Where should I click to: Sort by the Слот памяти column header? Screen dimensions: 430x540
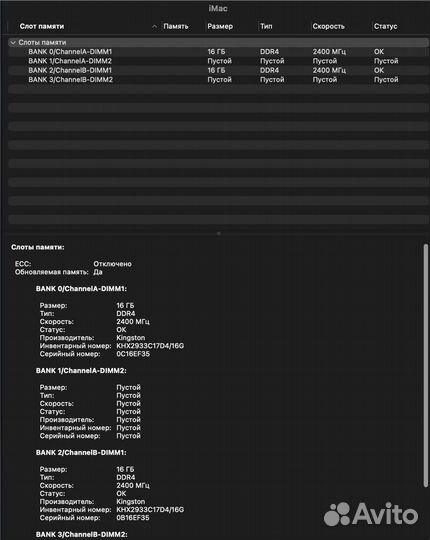pyautogui.click(x=42, y=27)
